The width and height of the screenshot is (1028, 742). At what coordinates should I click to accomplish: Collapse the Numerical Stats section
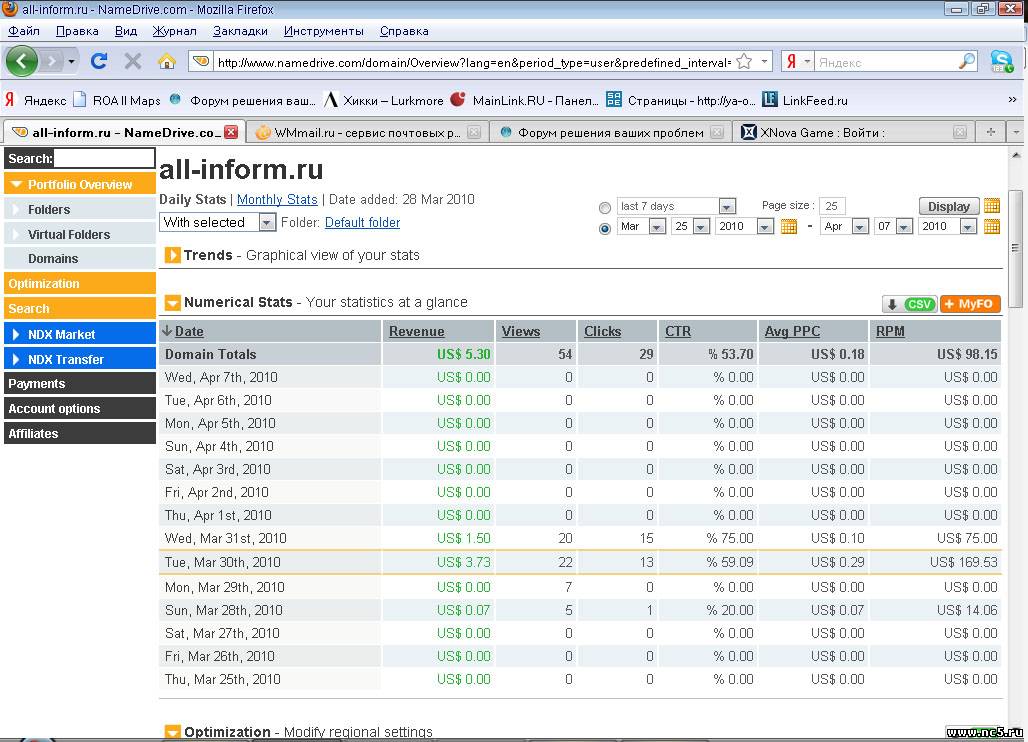pos(172,303)
